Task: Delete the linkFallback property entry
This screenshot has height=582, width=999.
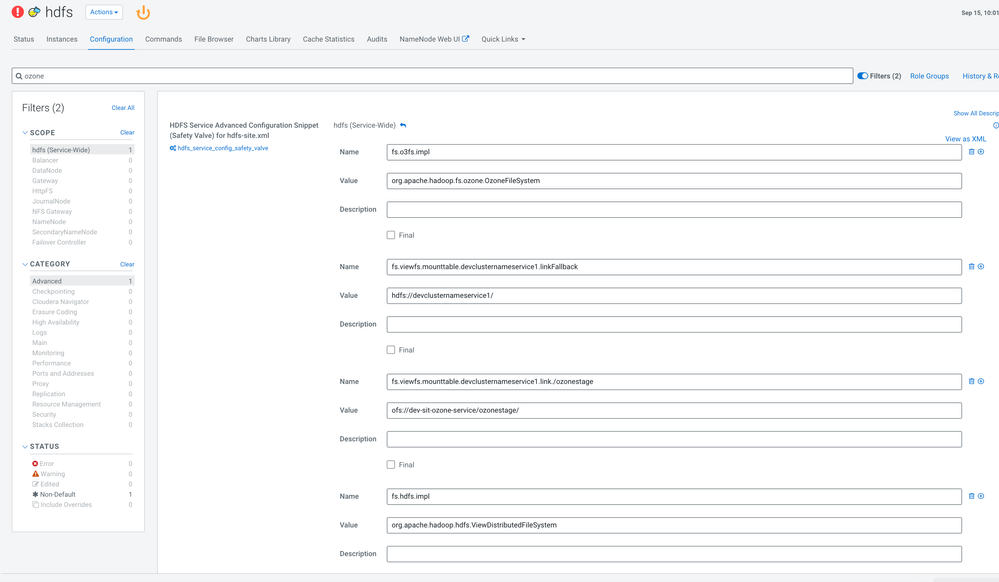Action: (x=971, y=266)
